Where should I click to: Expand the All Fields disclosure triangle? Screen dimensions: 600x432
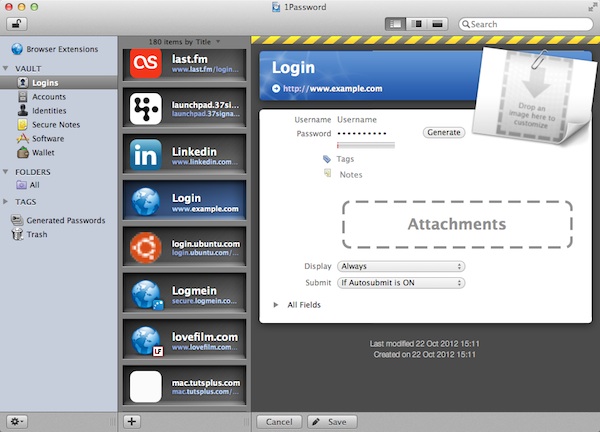pos(276,305)
